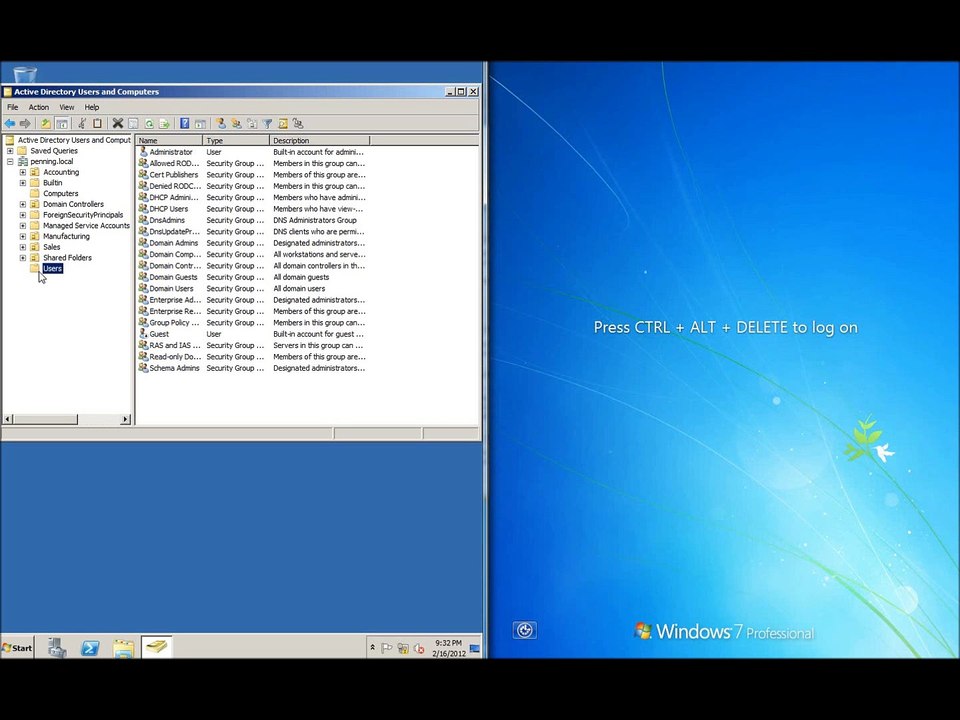Click the volume tray icon with red X

pos(419,648)
